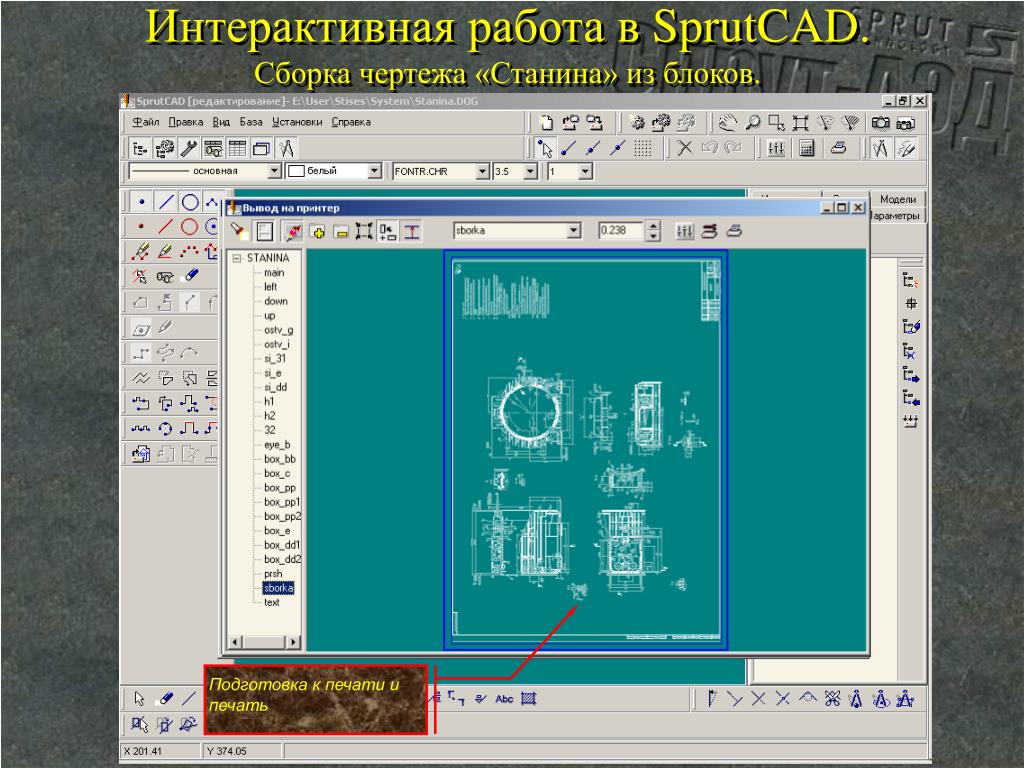Viewport: 1024px width, 768px height.
Task: Select the main tree item
Action: (x=274, y=272)
